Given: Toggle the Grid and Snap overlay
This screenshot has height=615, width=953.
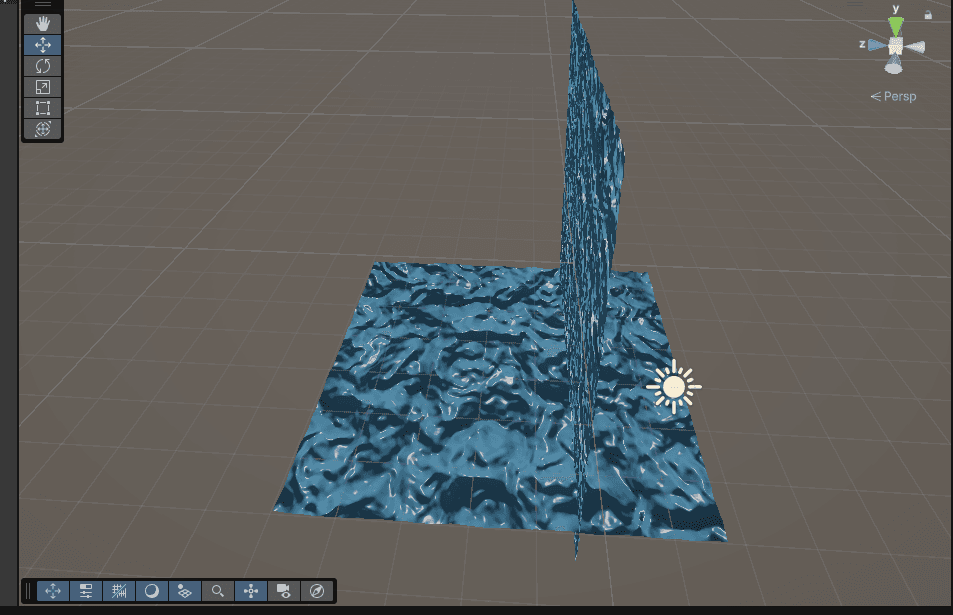Looking at the screenshot, I should tap(119, 591).
